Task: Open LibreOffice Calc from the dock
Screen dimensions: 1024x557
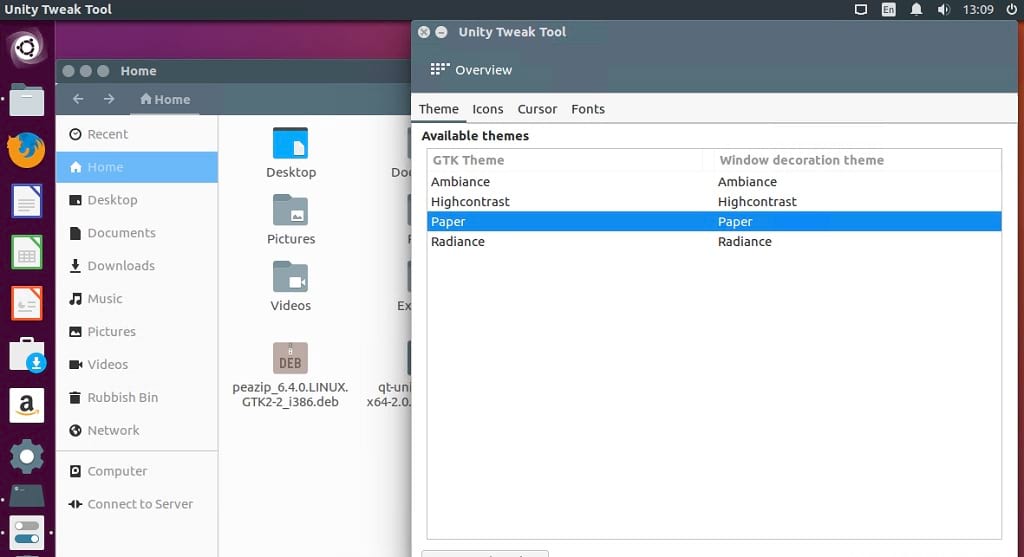Action: [27, 252]
